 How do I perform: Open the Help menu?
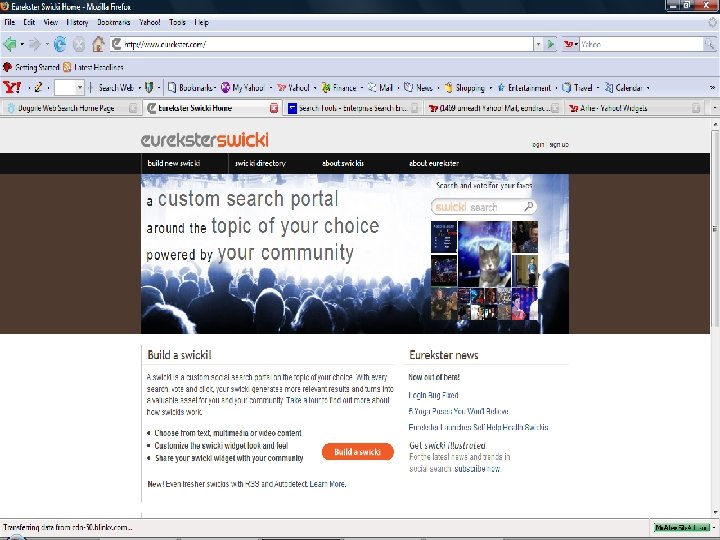tap(201, 22)
